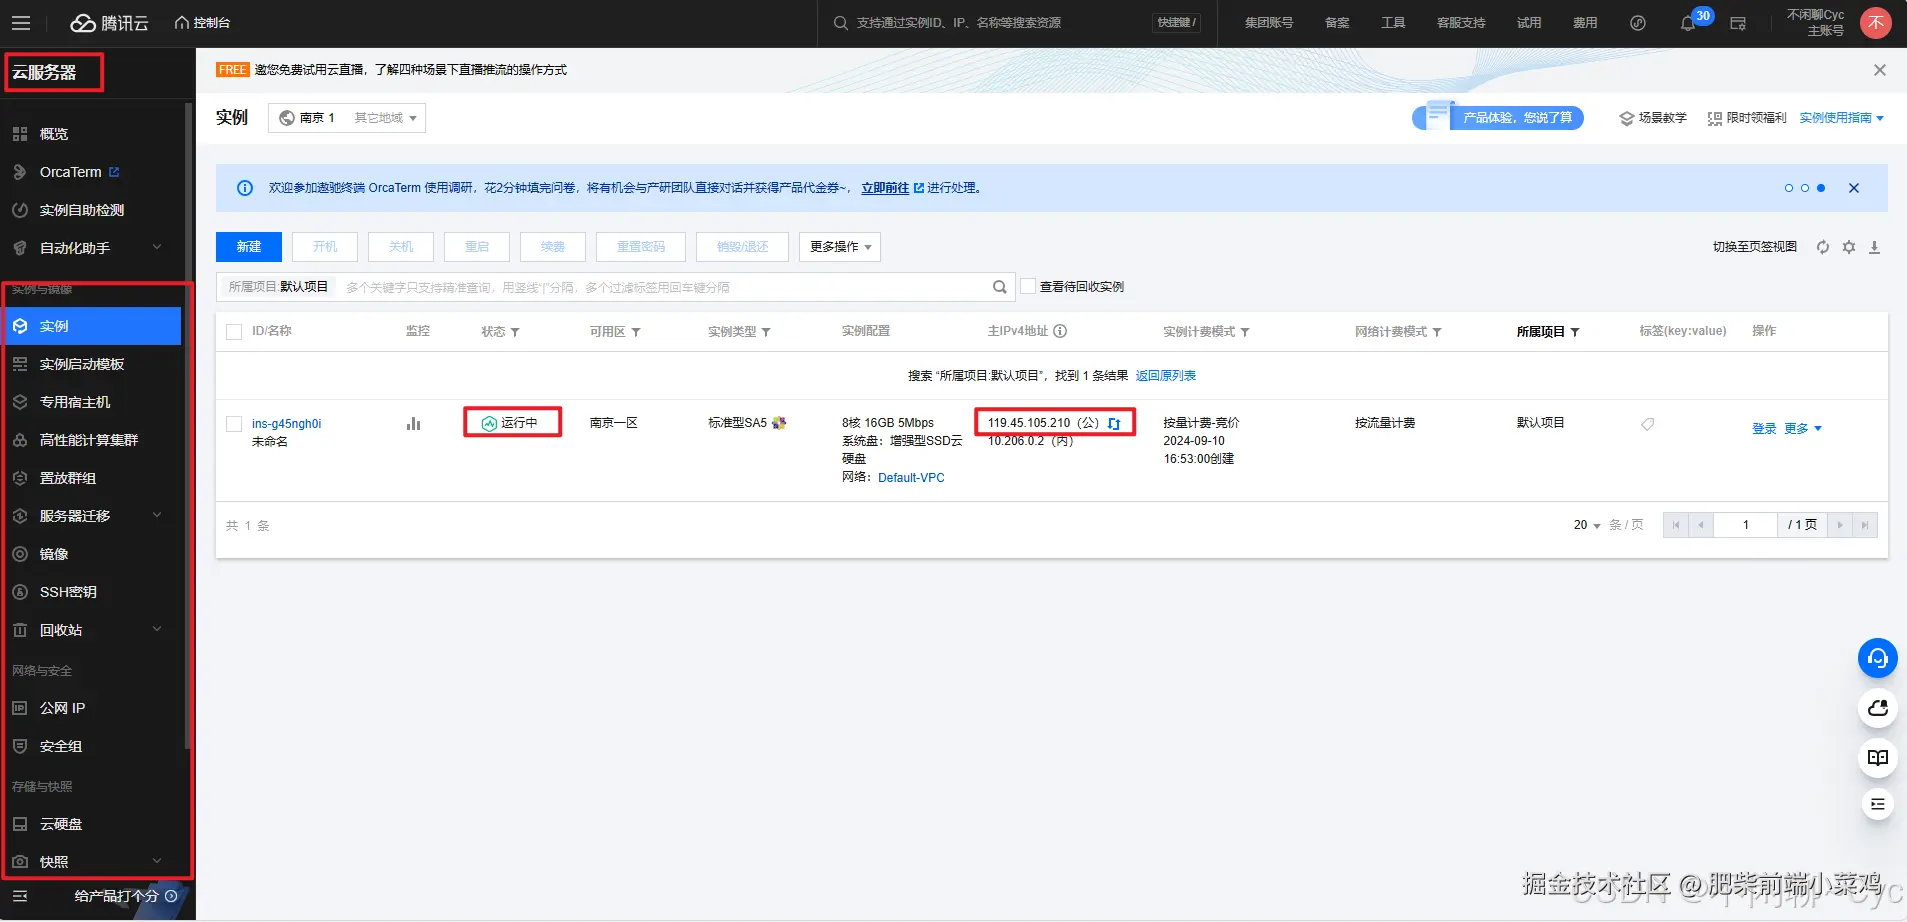Screen dimensions: 1907x922
Task: Open the 工具 menu
Action: click(1393, 23)
